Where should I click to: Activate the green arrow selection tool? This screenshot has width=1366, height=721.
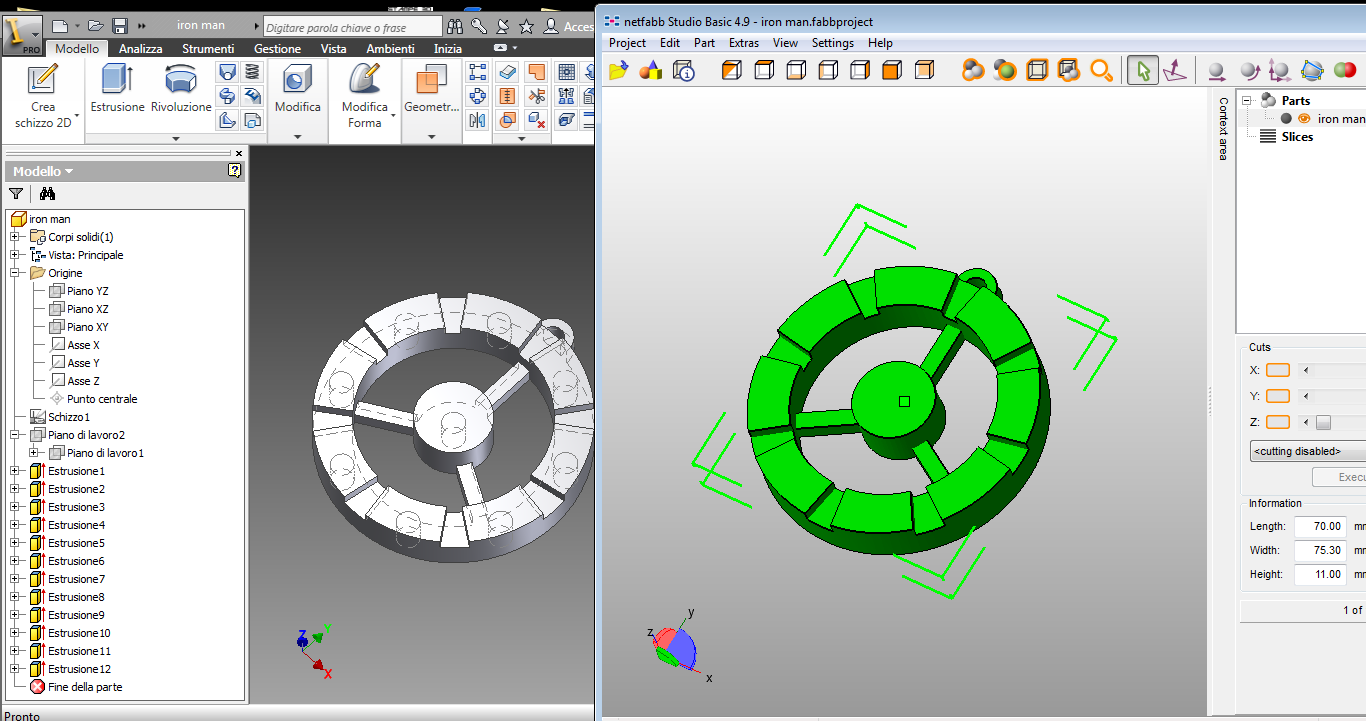click(1143, 70)
